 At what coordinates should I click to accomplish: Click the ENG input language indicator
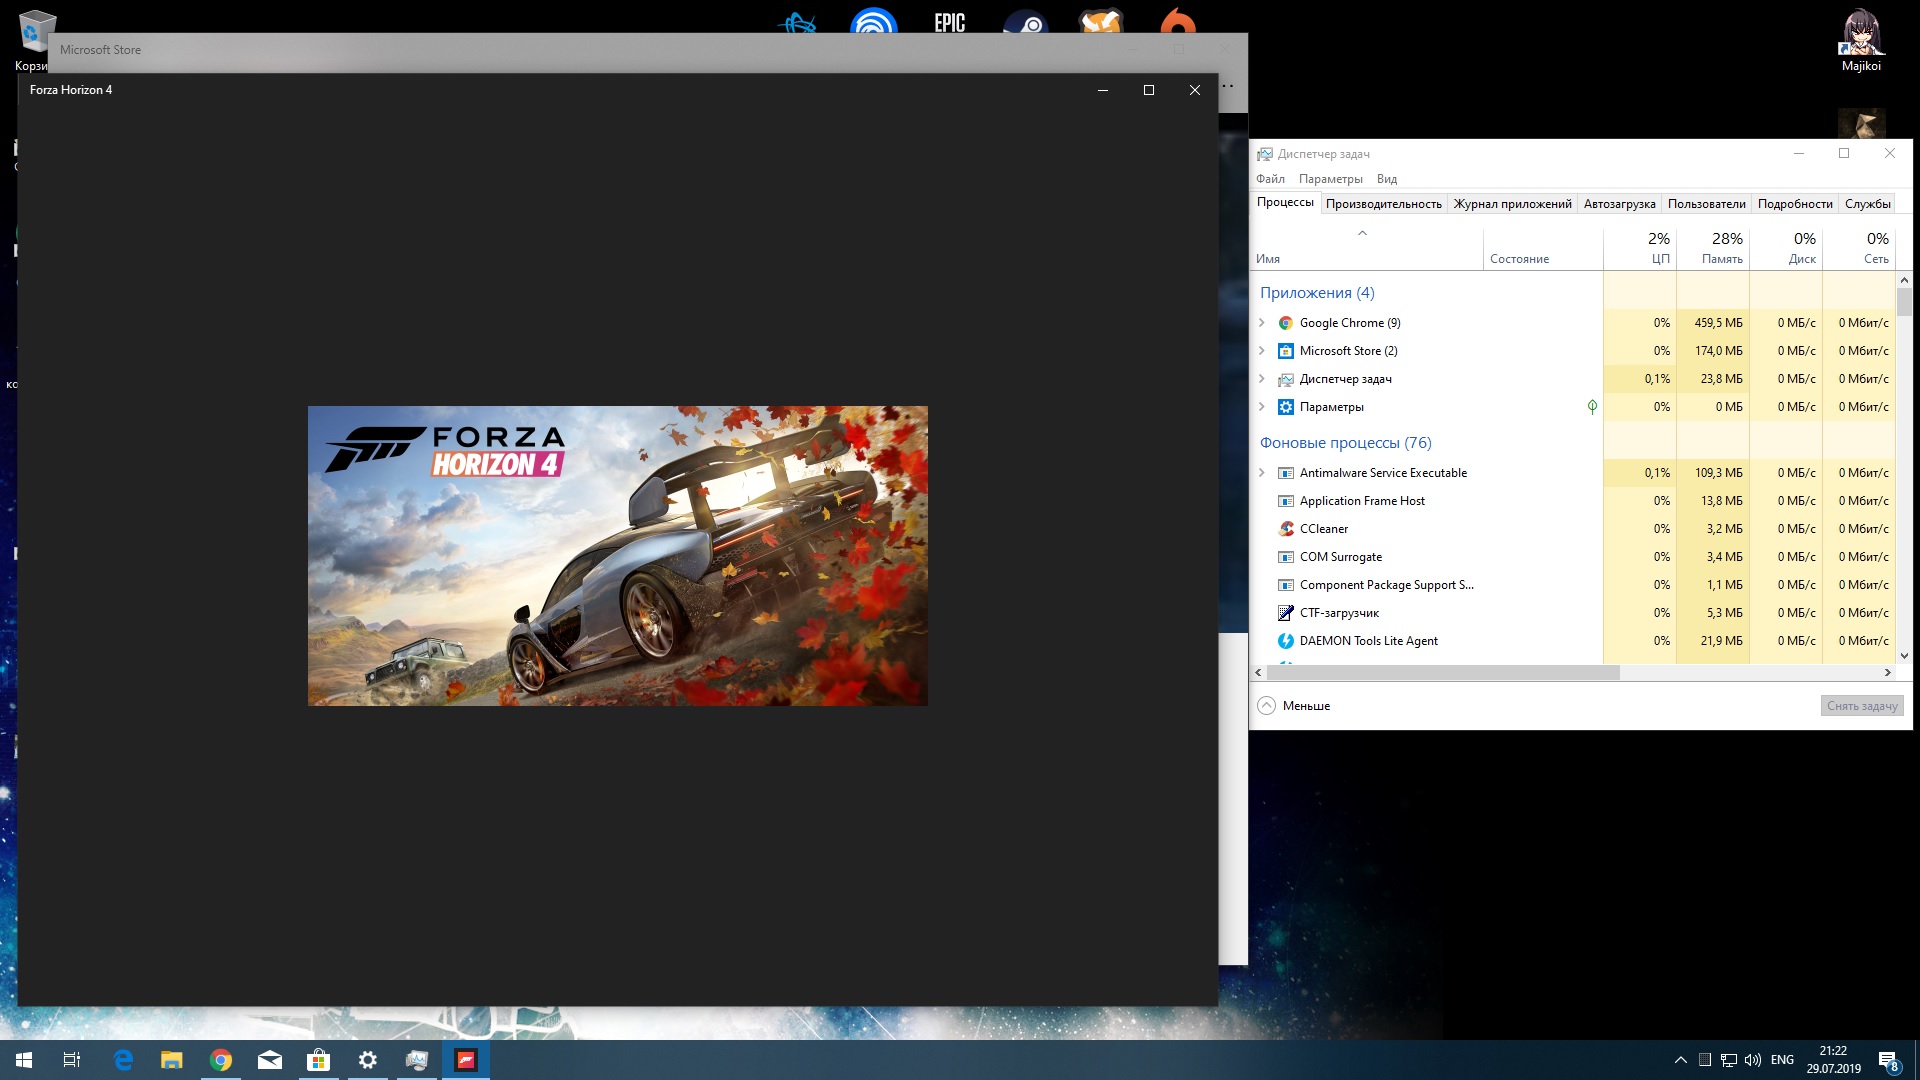click(x=1782, y=1060)
